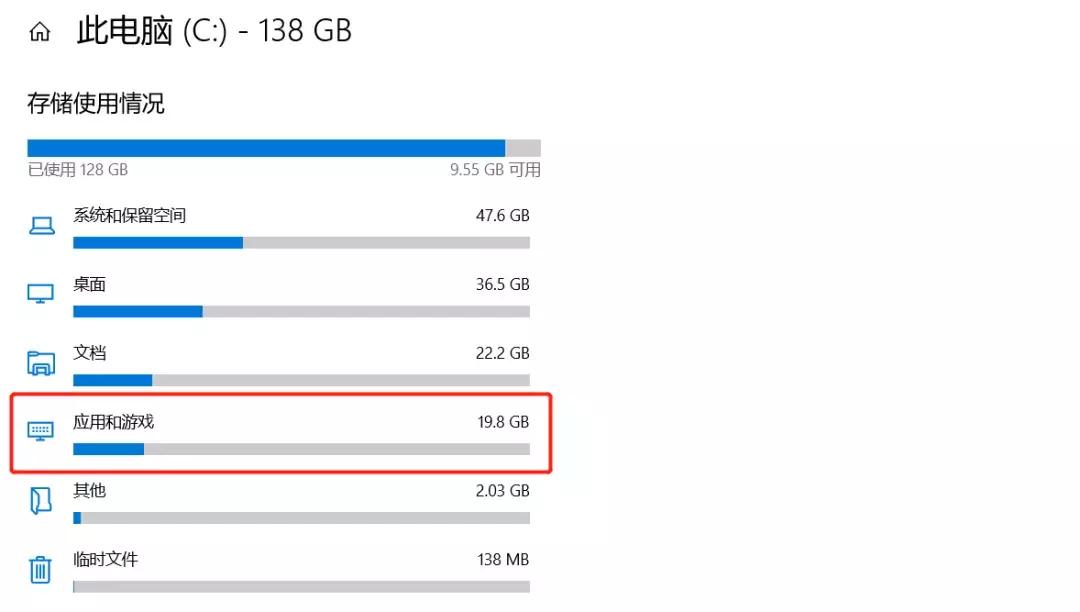Viewport: 1080px width, 612px height.
Task: Click the trash bin icon for 临时文件
Action: 41,569
